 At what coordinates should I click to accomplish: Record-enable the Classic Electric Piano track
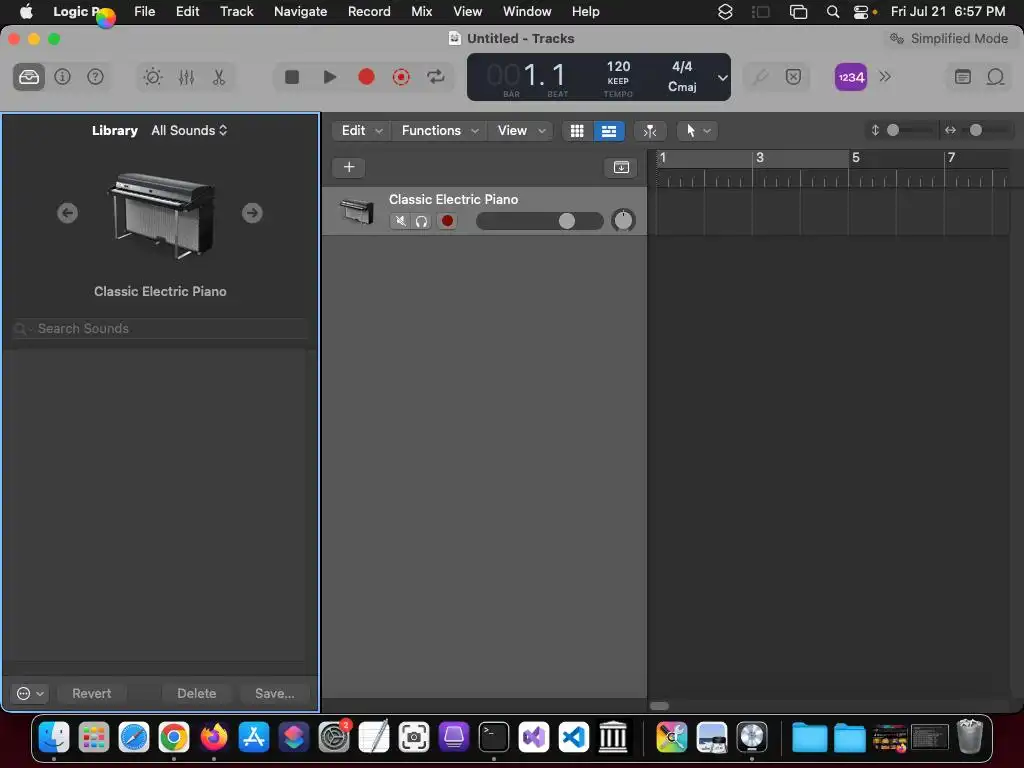coord(447,221)
